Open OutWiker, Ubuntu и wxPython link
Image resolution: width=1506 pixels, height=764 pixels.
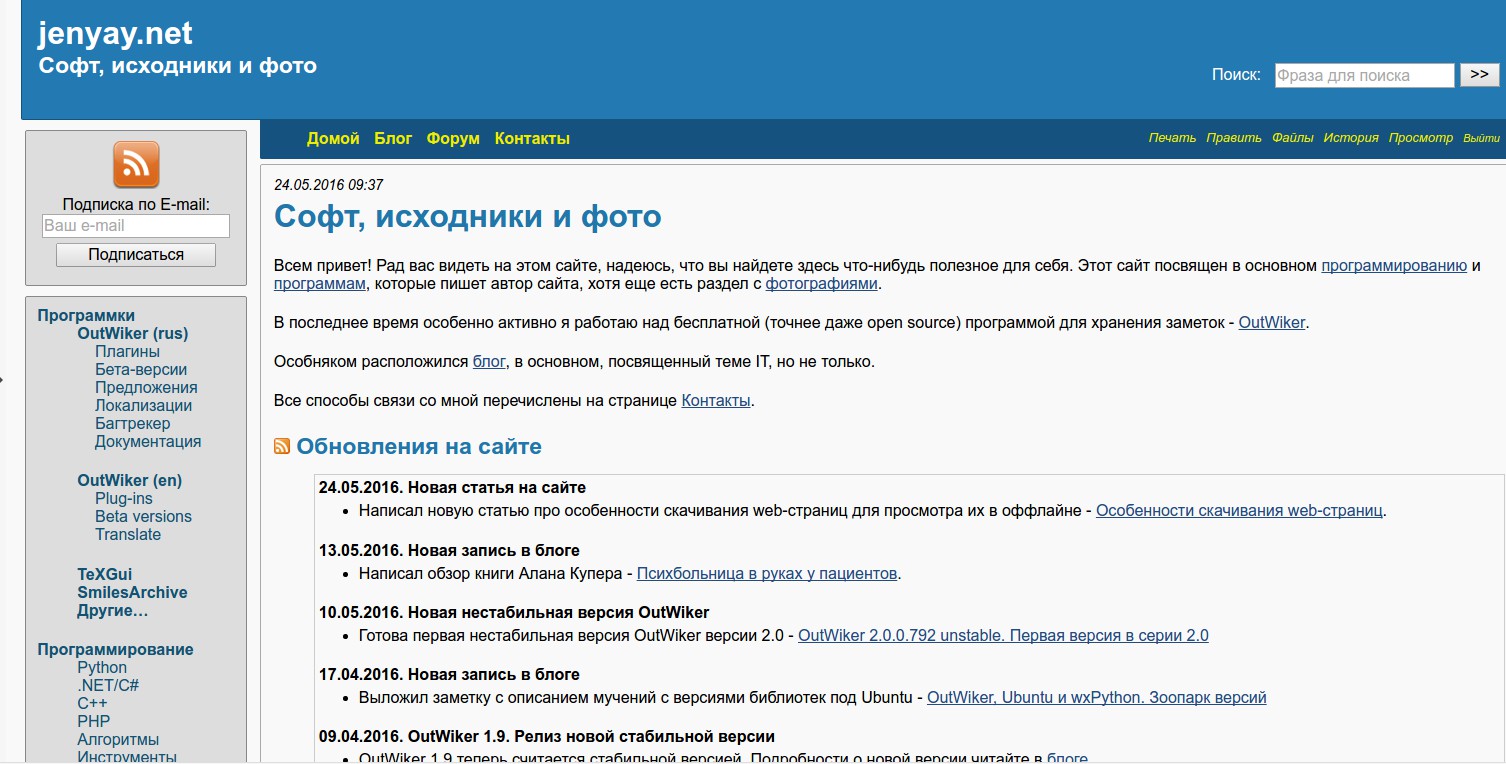pos(1096,698)
